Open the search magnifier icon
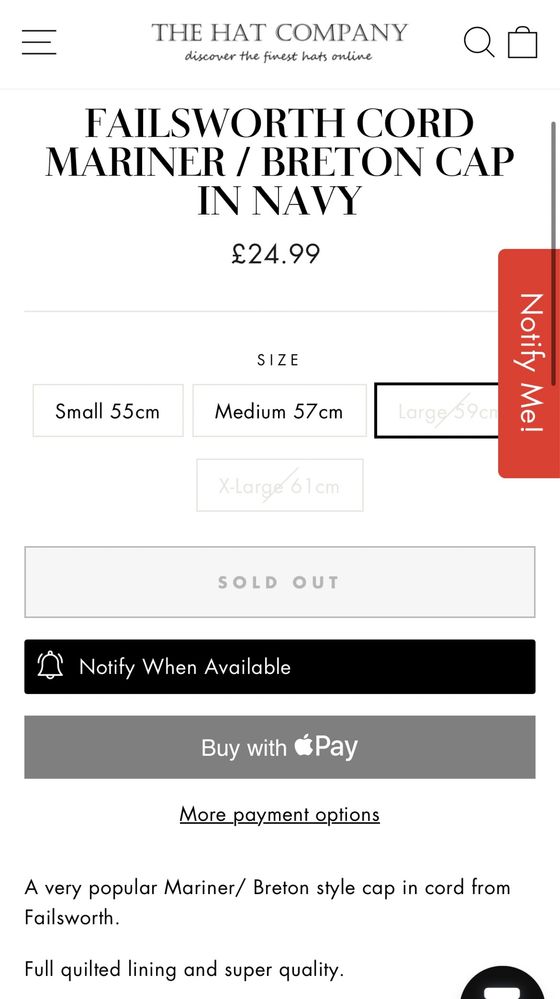560x999 pixels. pyautogui.click(x=479, y=42)
